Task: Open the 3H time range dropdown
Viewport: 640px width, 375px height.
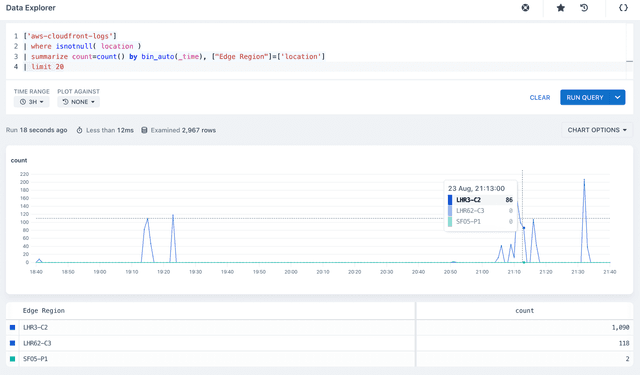Action: coord(31,102)
